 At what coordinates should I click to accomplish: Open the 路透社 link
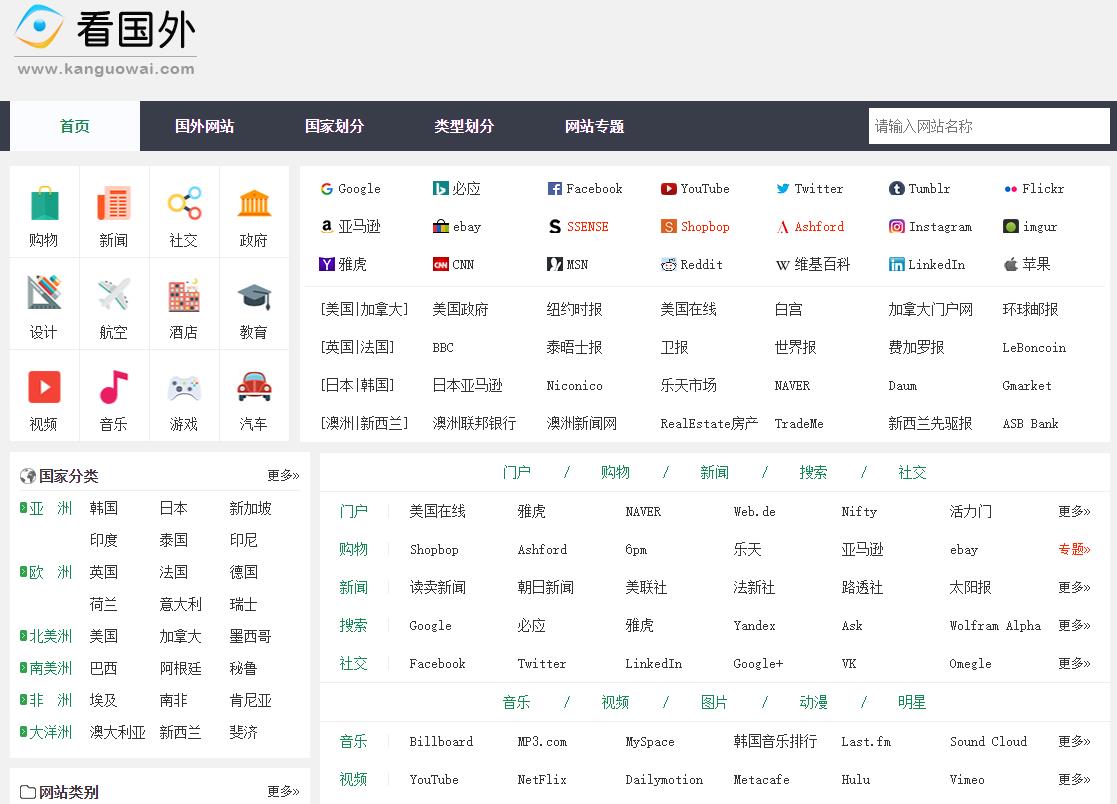click(862, 588)
